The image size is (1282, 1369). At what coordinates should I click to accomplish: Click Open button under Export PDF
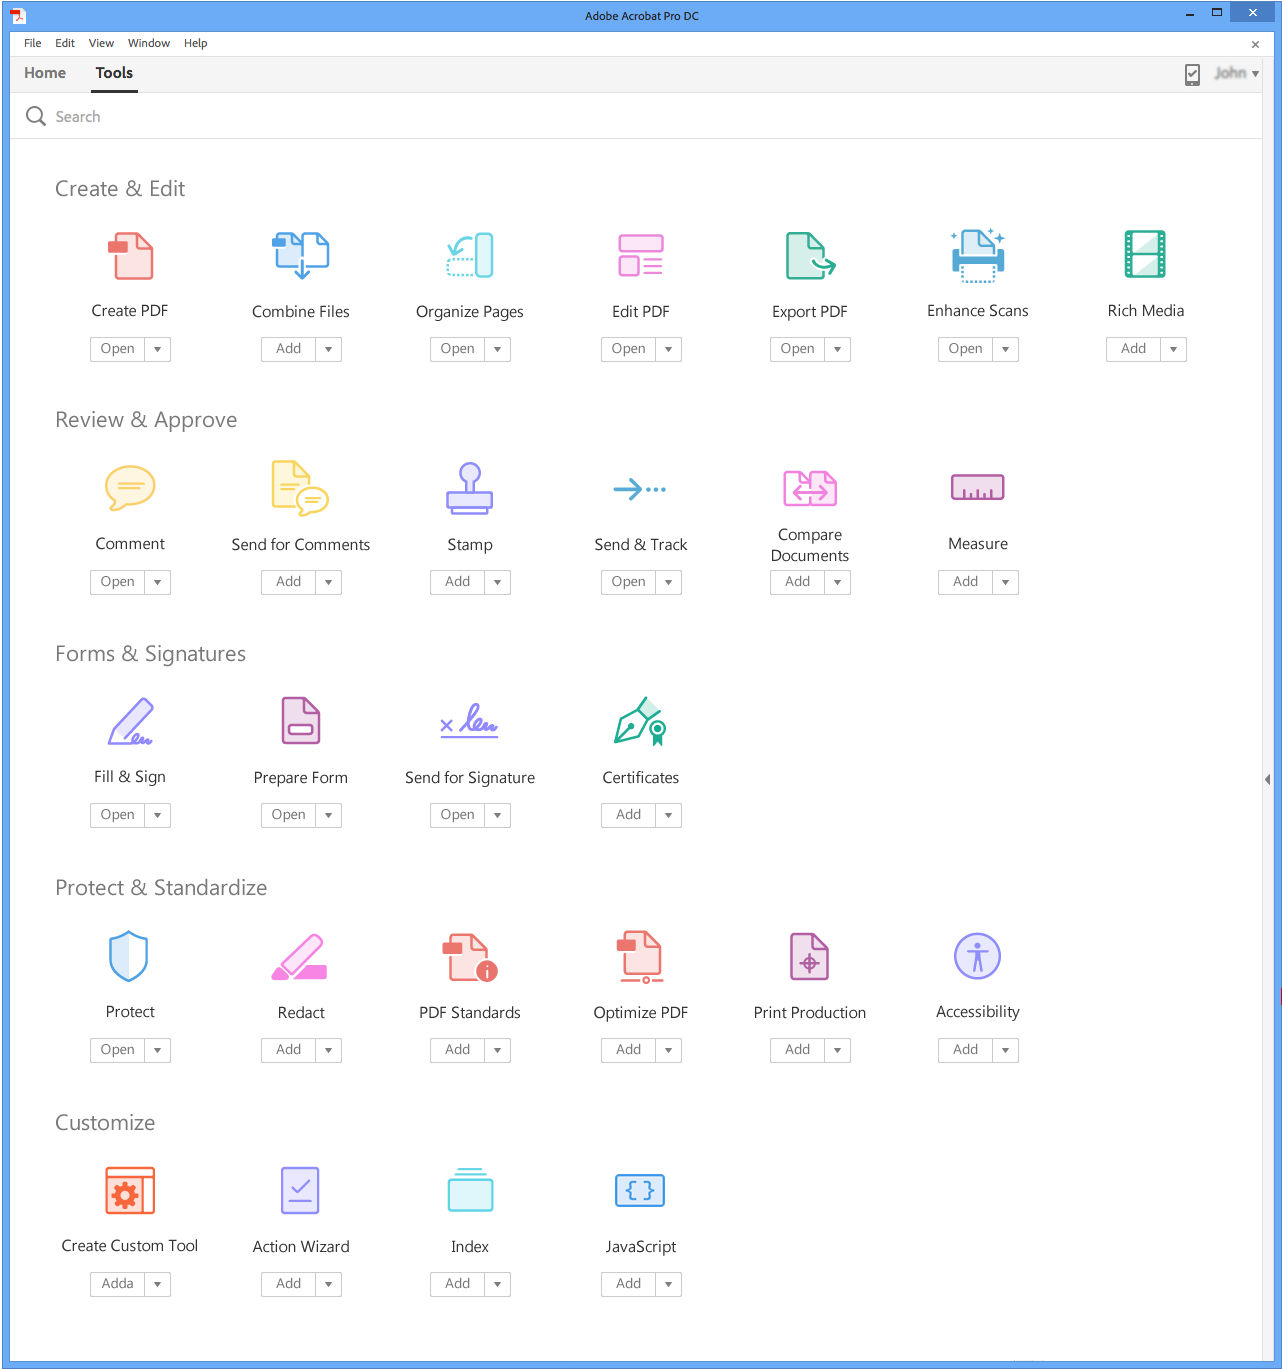(798, 349)
